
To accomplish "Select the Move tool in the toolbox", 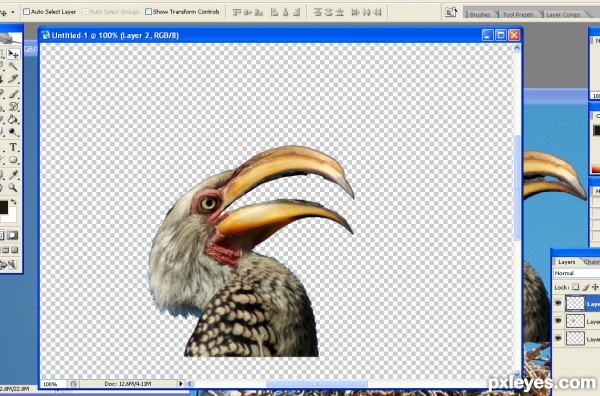I will [x=13, y=54].
